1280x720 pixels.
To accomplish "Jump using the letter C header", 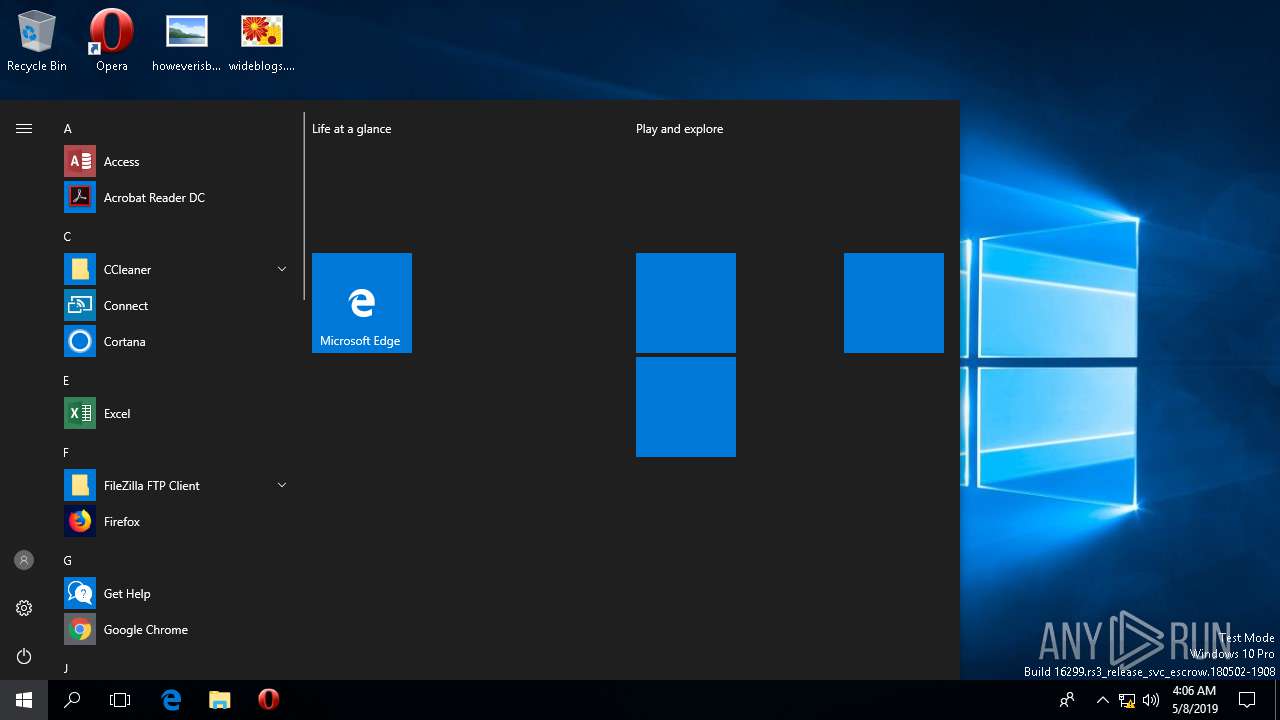I will (67, 237).
